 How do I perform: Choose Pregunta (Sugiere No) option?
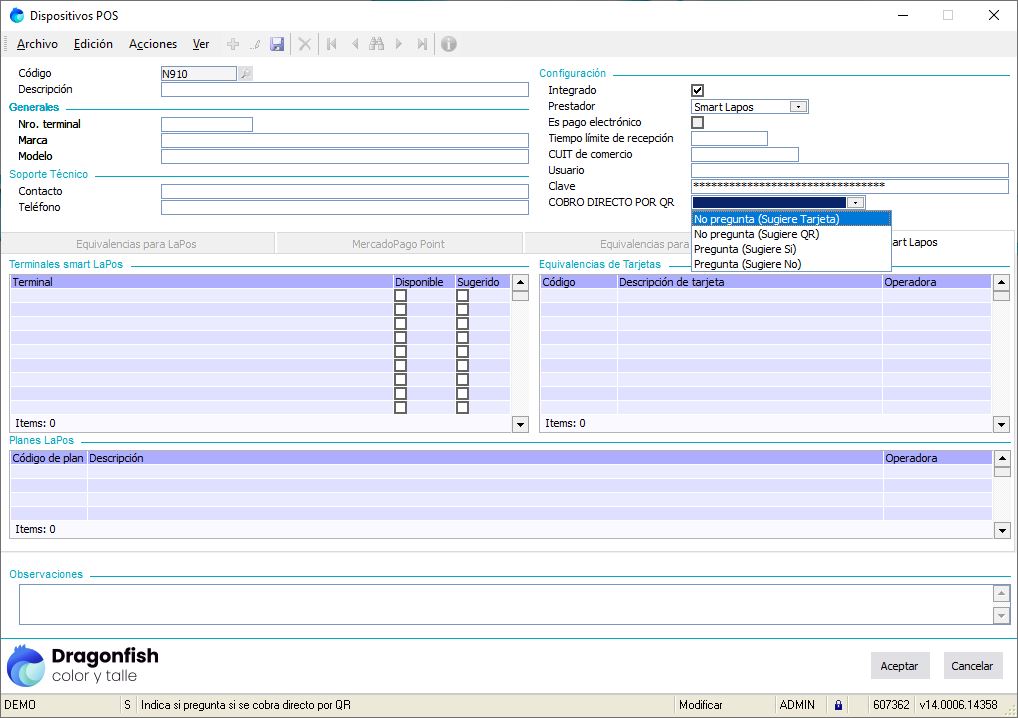[791, 264]
